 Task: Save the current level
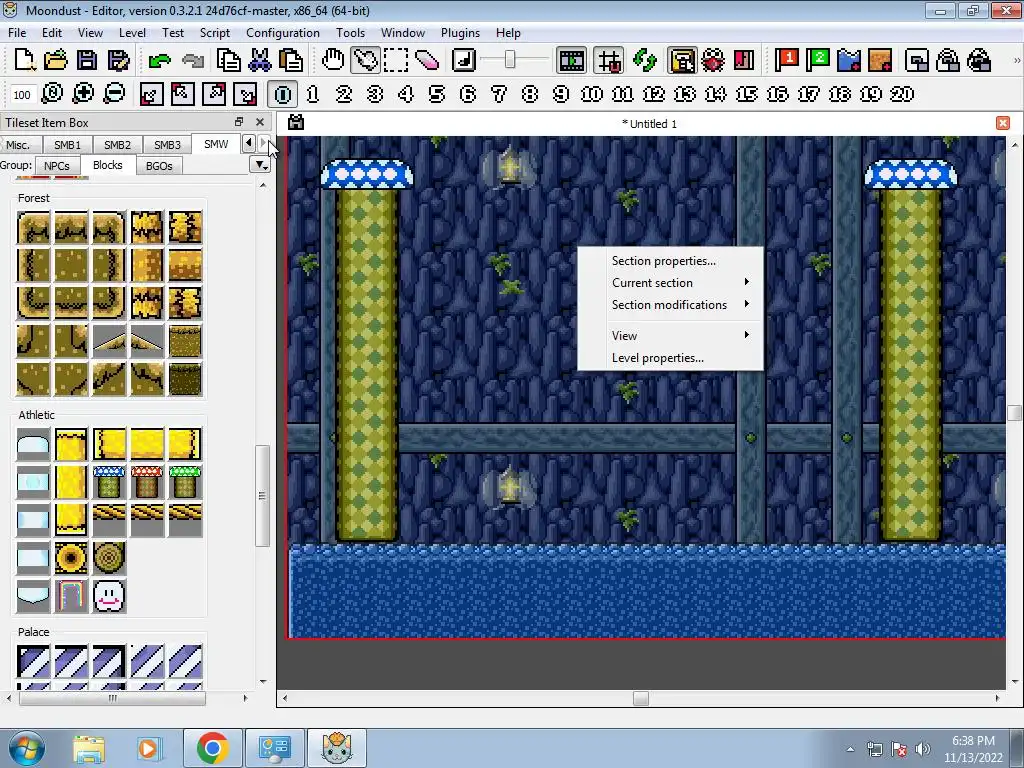87,60
